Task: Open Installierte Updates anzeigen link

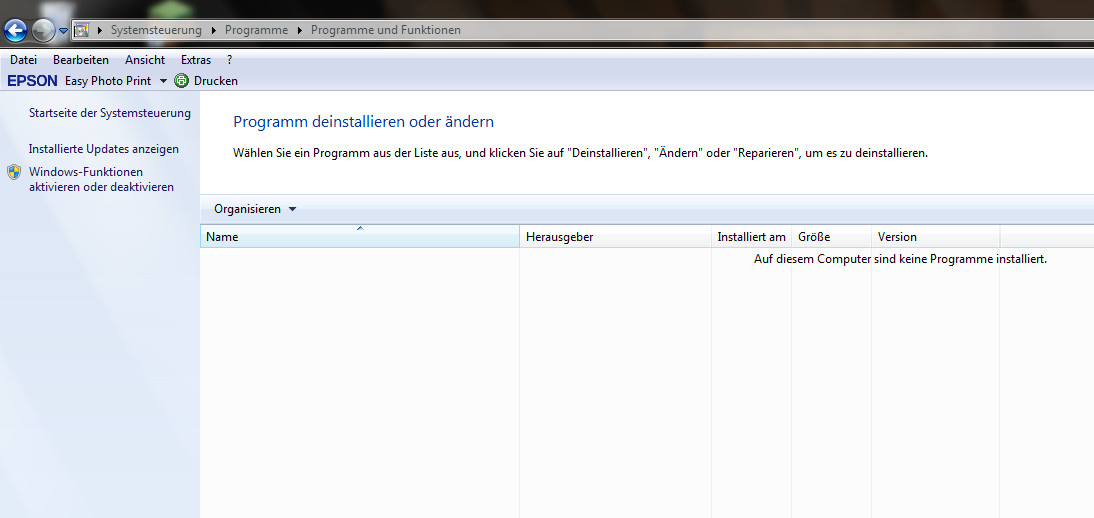Action: 104,149
